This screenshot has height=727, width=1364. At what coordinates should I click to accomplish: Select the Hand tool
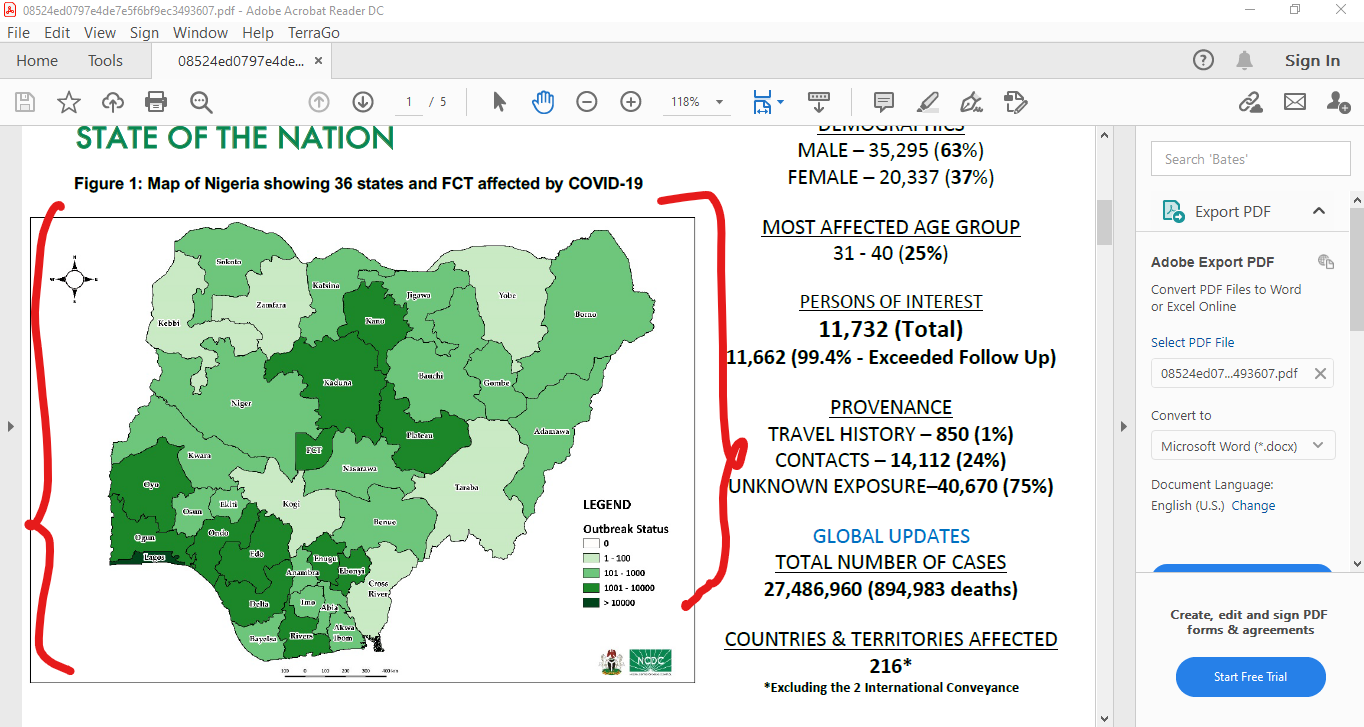543,102
